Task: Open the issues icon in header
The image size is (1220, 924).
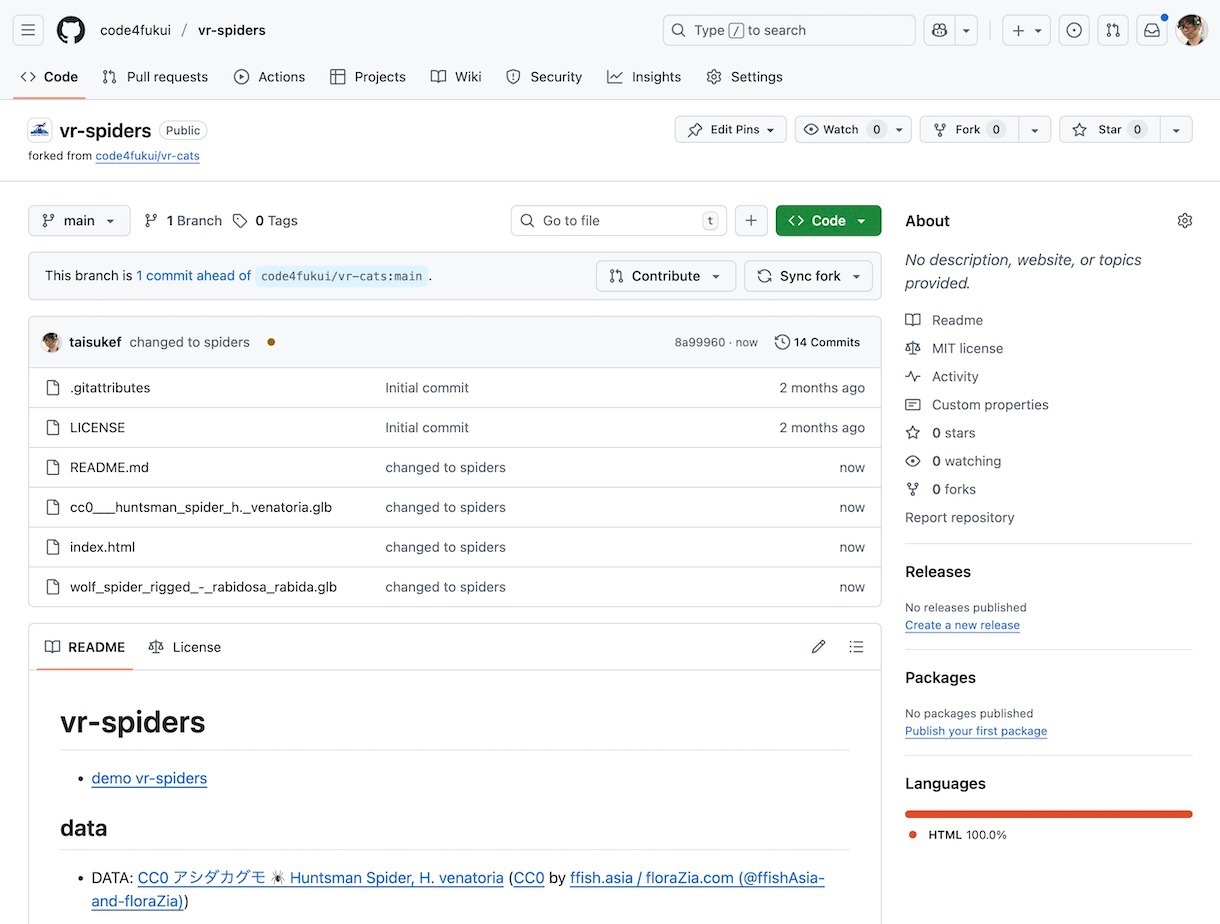Action: (x=1074, y=30)
